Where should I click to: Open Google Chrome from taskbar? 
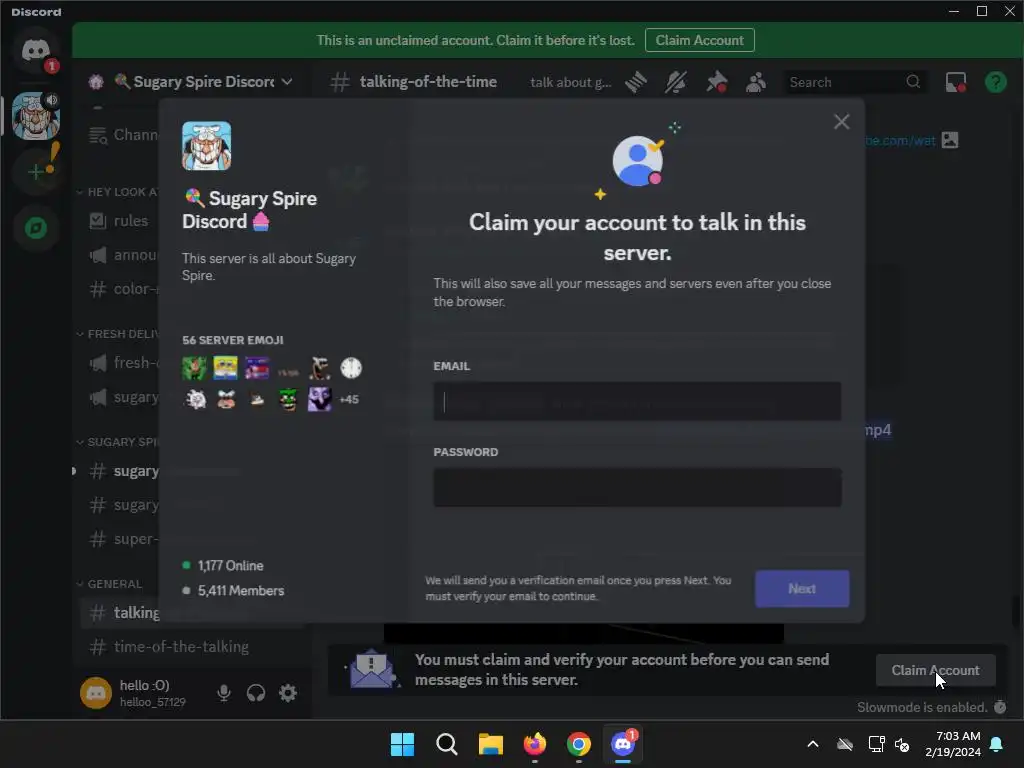coord(579,744)
